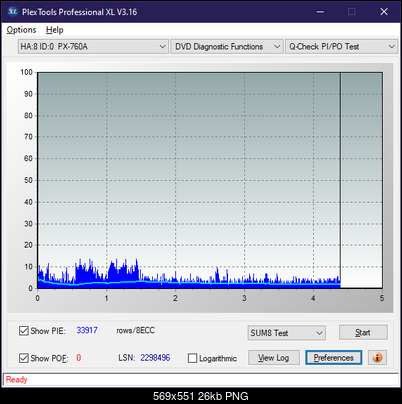Click the orange info icon button
This screenshot has width=402, height=404.
click(377, 358)
